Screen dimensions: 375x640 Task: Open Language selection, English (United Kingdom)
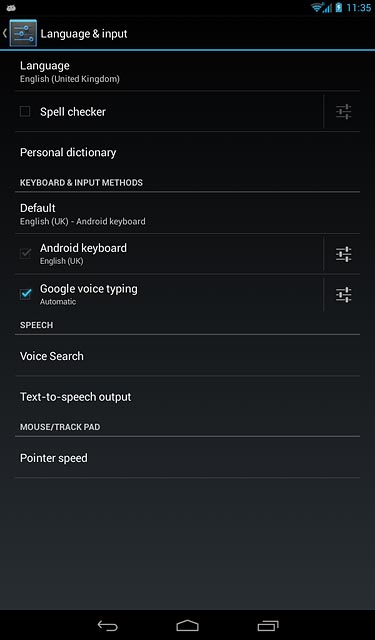[187, 71]
